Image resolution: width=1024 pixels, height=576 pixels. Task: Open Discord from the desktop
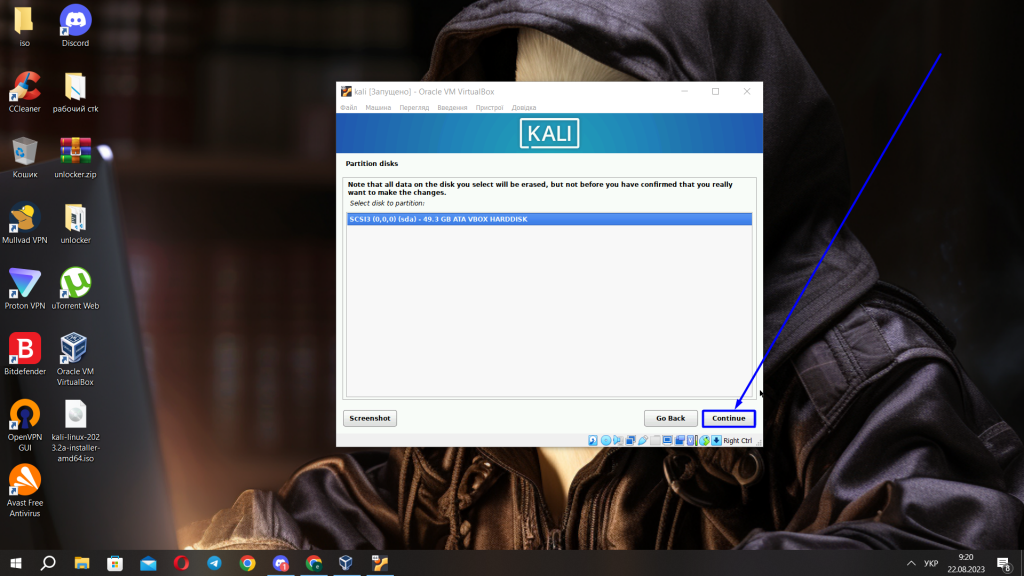pos(74,18)
